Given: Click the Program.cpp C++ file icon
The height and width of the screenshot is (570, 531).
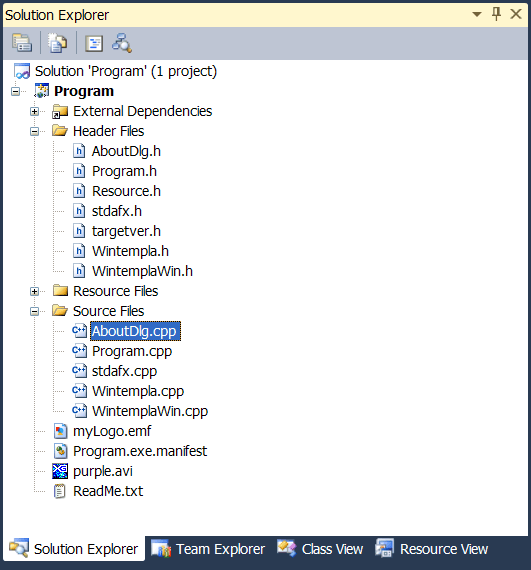Looking at the screenshot, I should coord(79,351).
